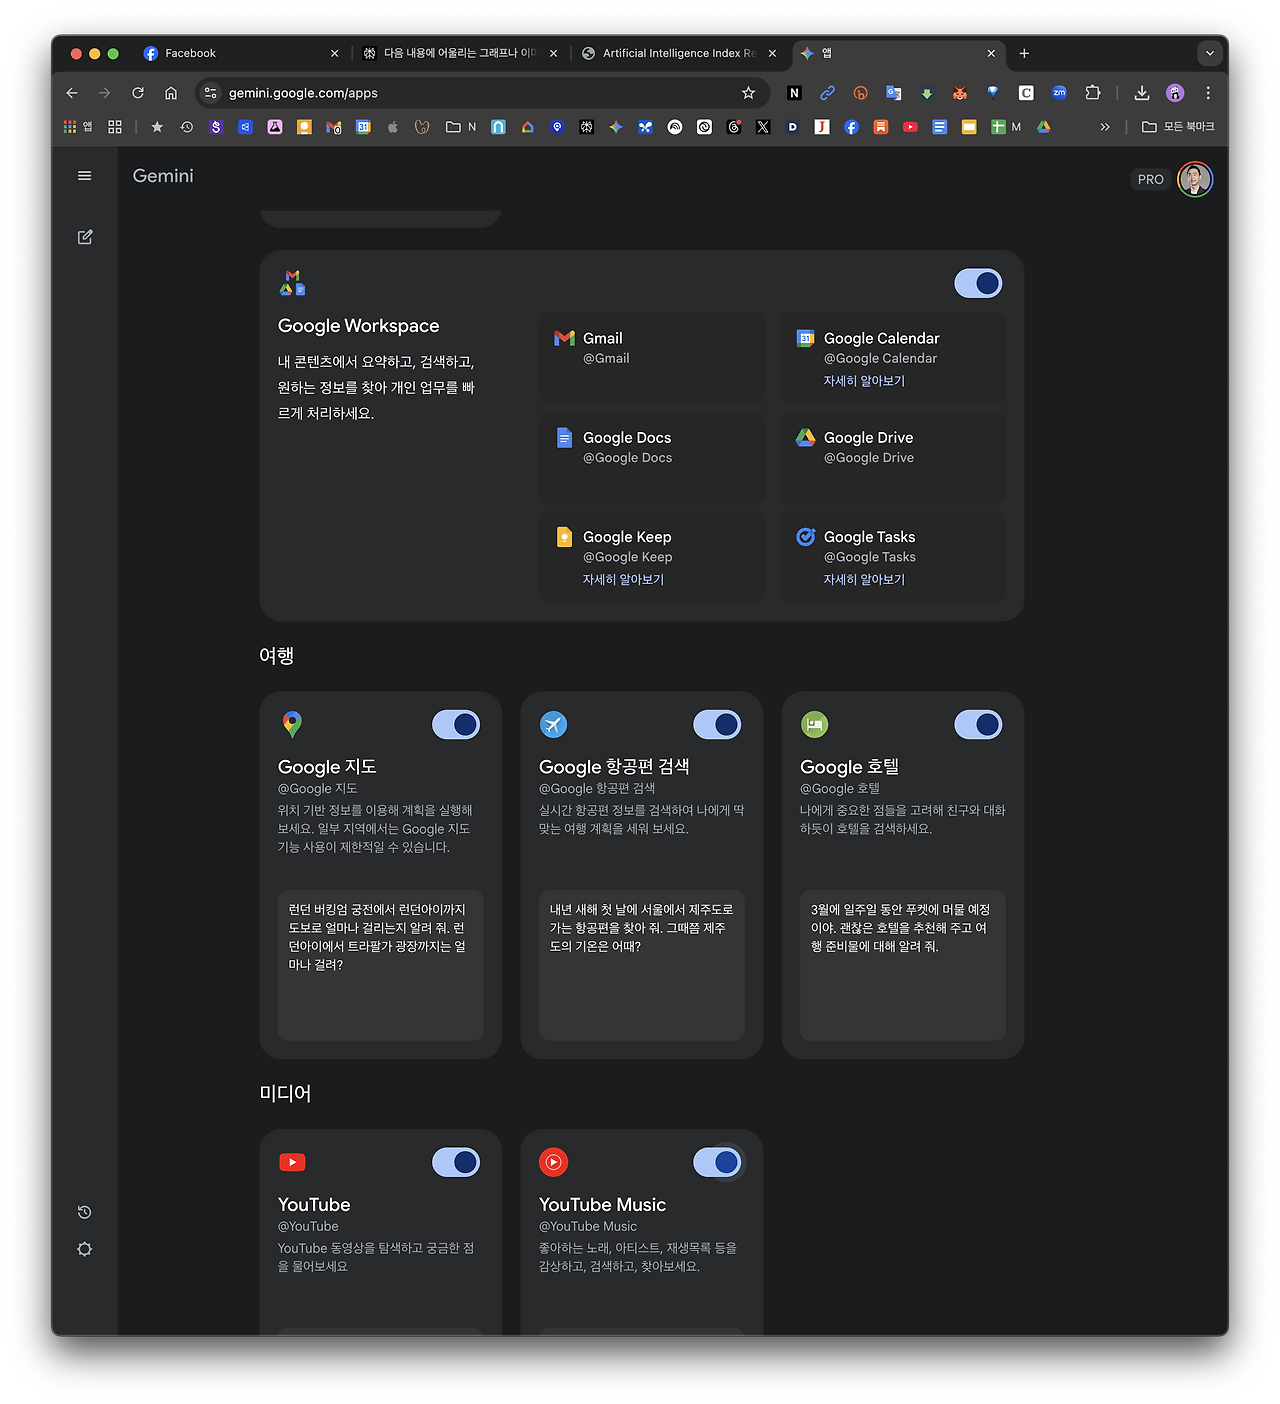This screenshot has height=1404, width=1280.
Task: Disable the YouTube Music extension toggle
Action: pos(717,1162)
